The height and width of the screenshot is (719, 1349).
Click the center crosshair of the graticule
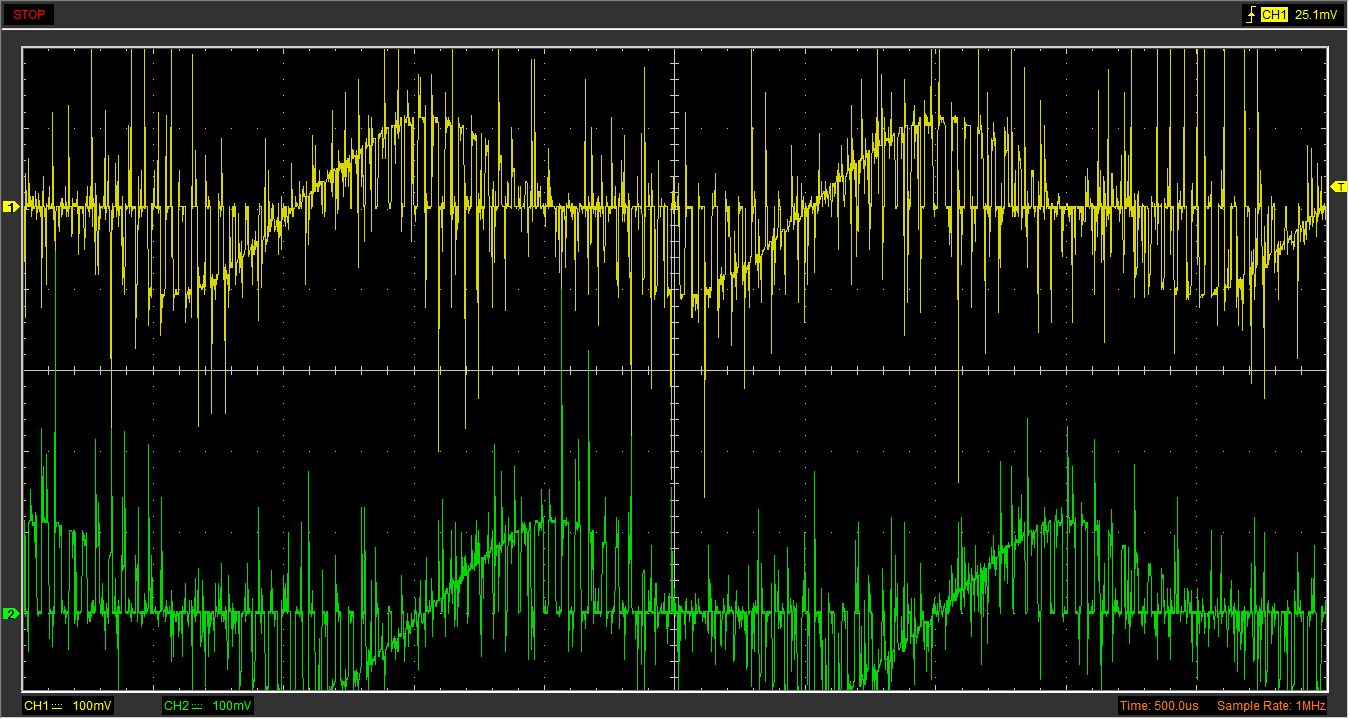coord(675,370)
